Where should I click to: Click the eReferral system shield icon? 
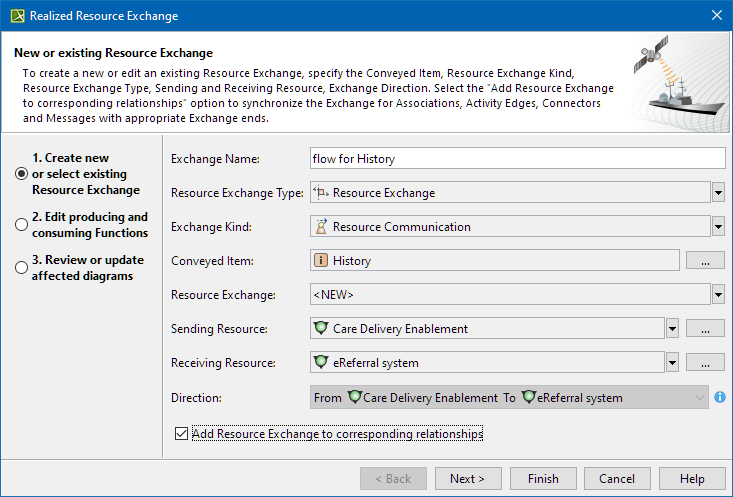pos(322,363)
